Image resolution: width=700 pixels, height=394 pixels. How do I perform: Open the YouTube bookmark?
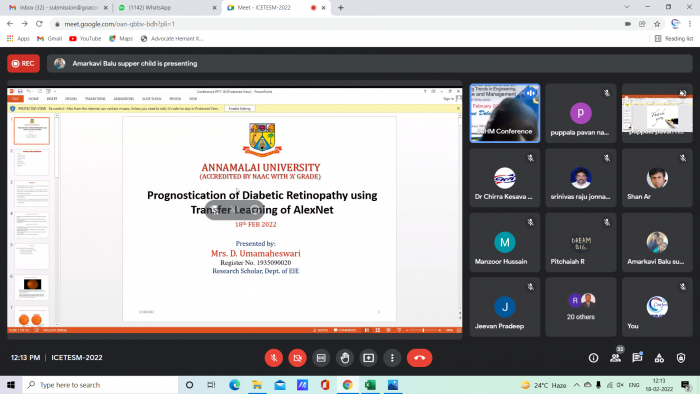tap(85, 39)
